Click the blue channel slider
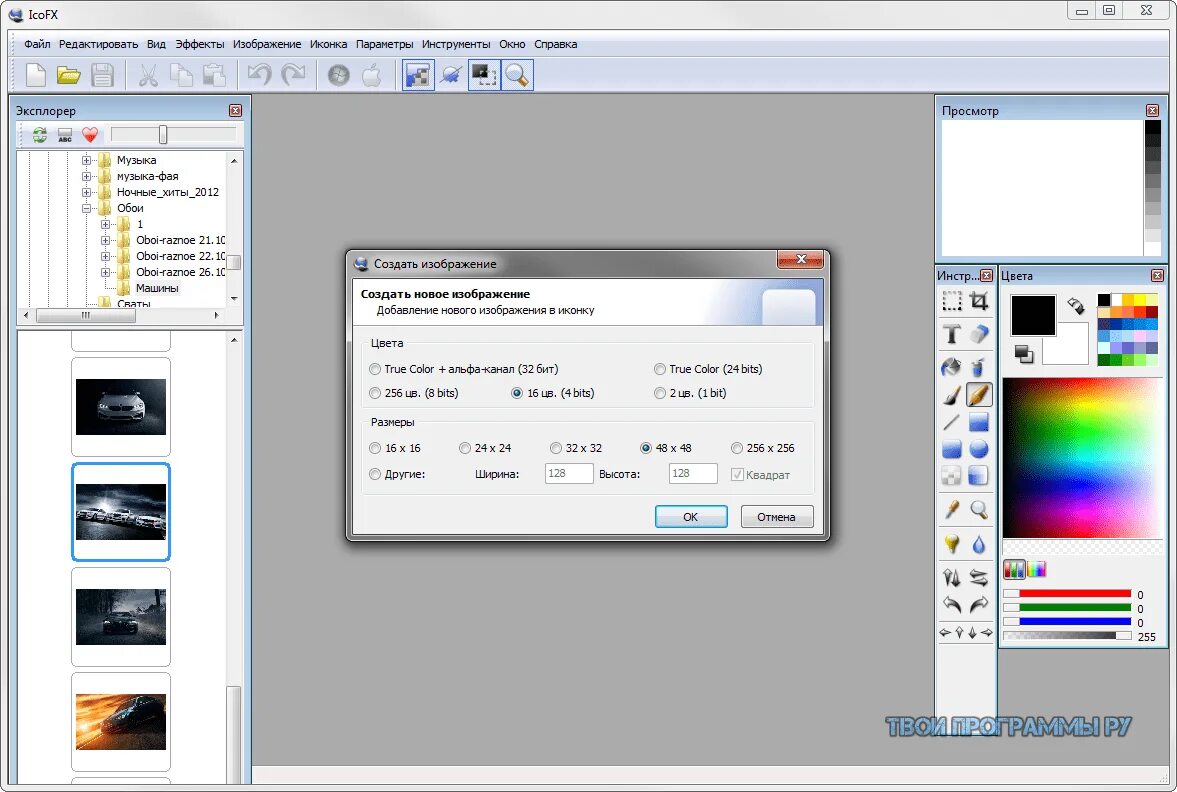Screen dimensions: 1177x792 1067,622
